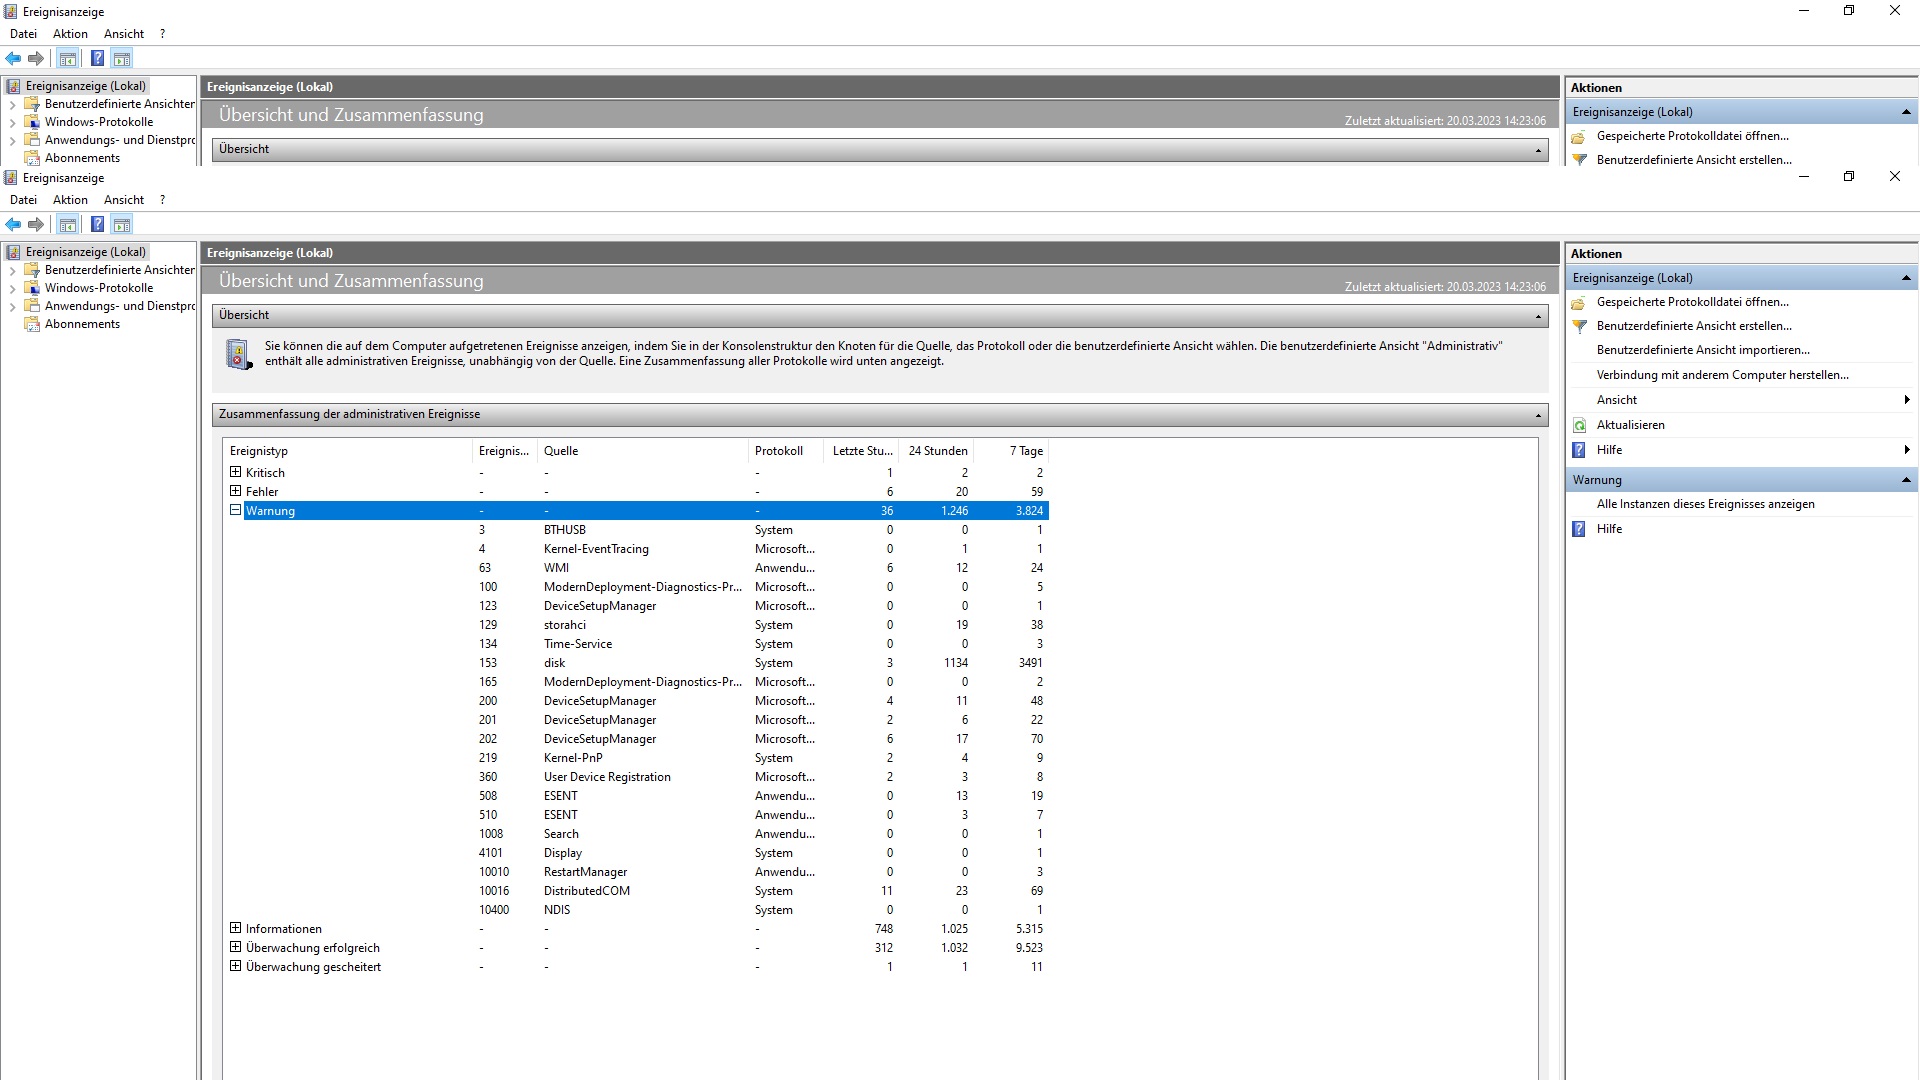Screen dimensions: 1920x1080
Task: Click lower window's Gespeicherte Protokolldatei öffnen folder icon
Action: click(x=1579, y=302)
